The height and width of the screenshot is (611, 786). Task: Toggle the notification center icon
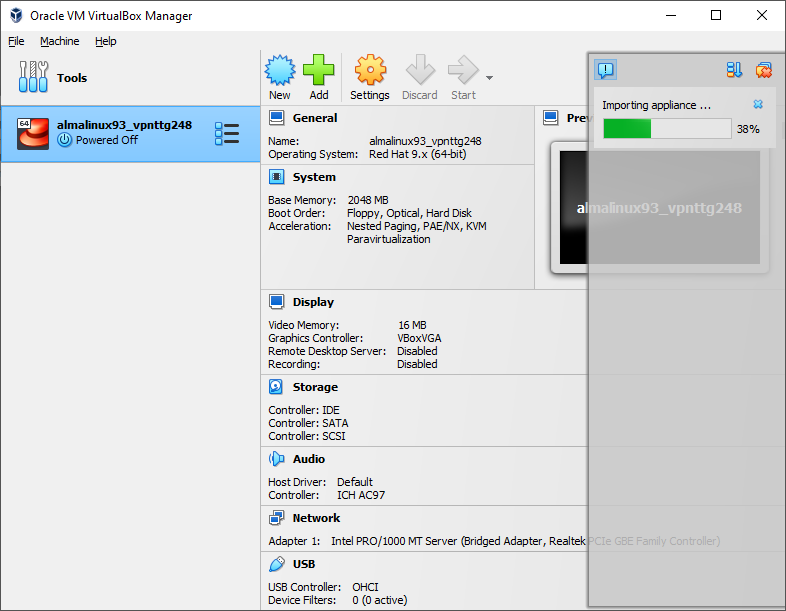click(606, 70)
